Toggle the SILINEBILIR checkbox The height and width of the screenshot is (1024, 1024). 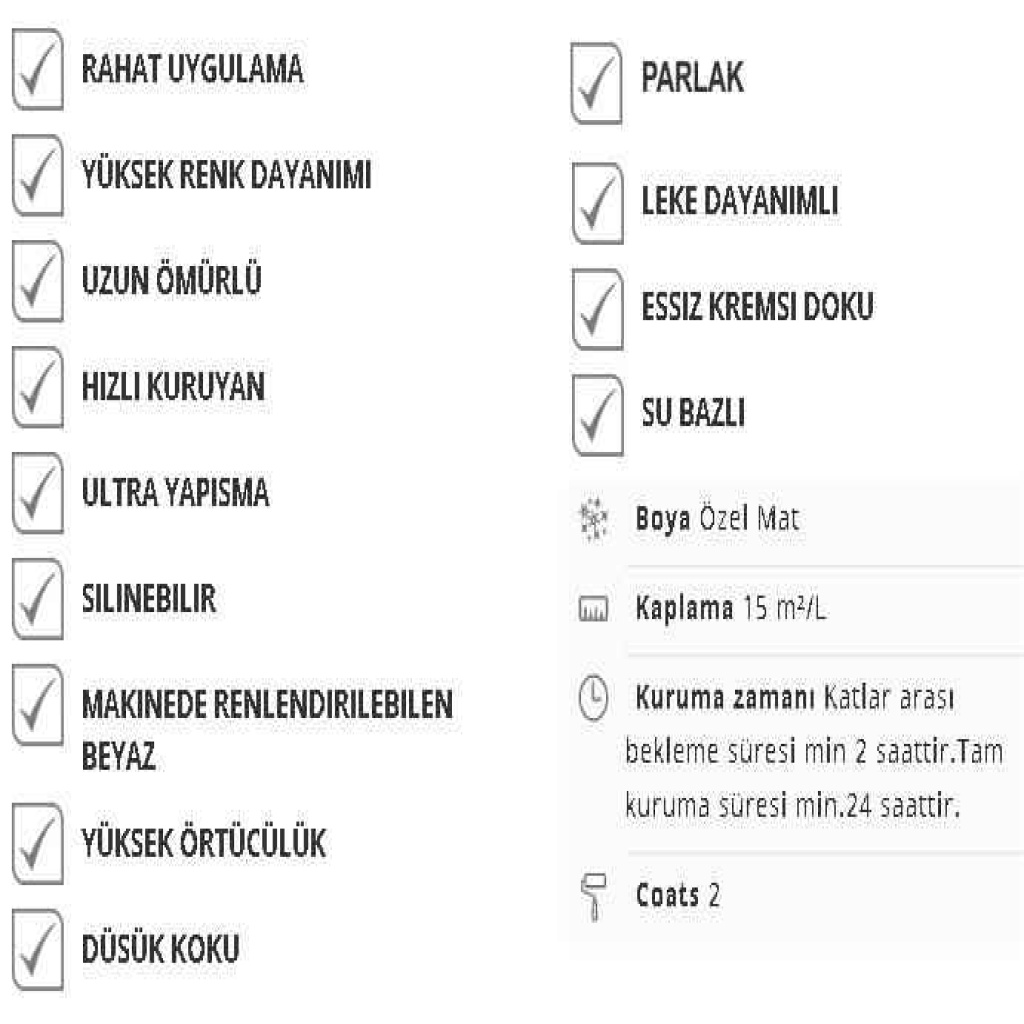click(38, 602)
